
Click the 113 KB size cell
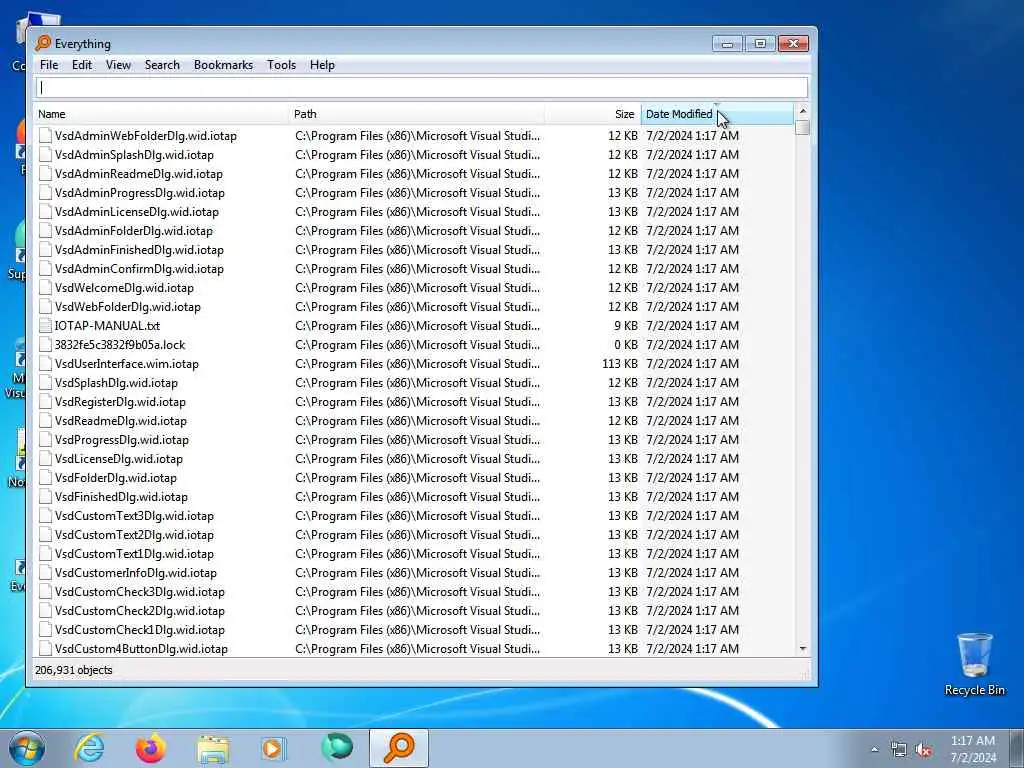pyautogui.click(x=620, y=364)
